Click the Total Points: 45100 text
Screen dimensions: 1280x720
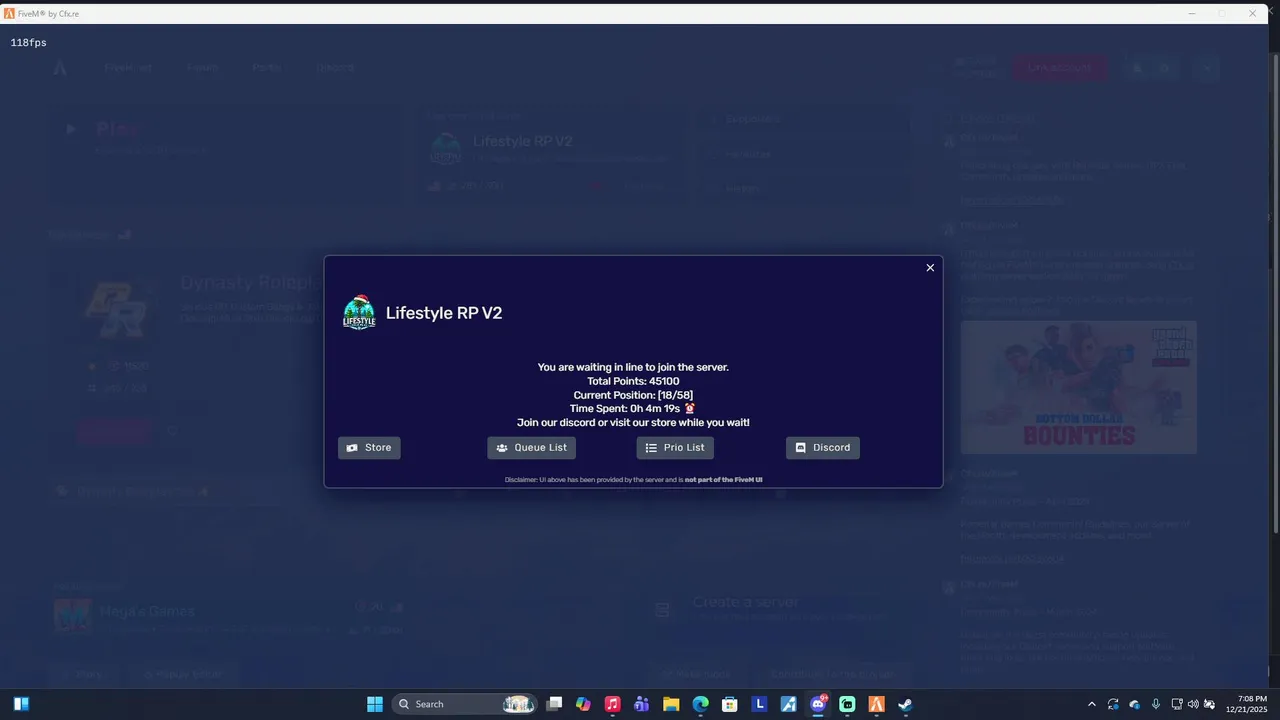pyautogui.click(x=633, y=381)
